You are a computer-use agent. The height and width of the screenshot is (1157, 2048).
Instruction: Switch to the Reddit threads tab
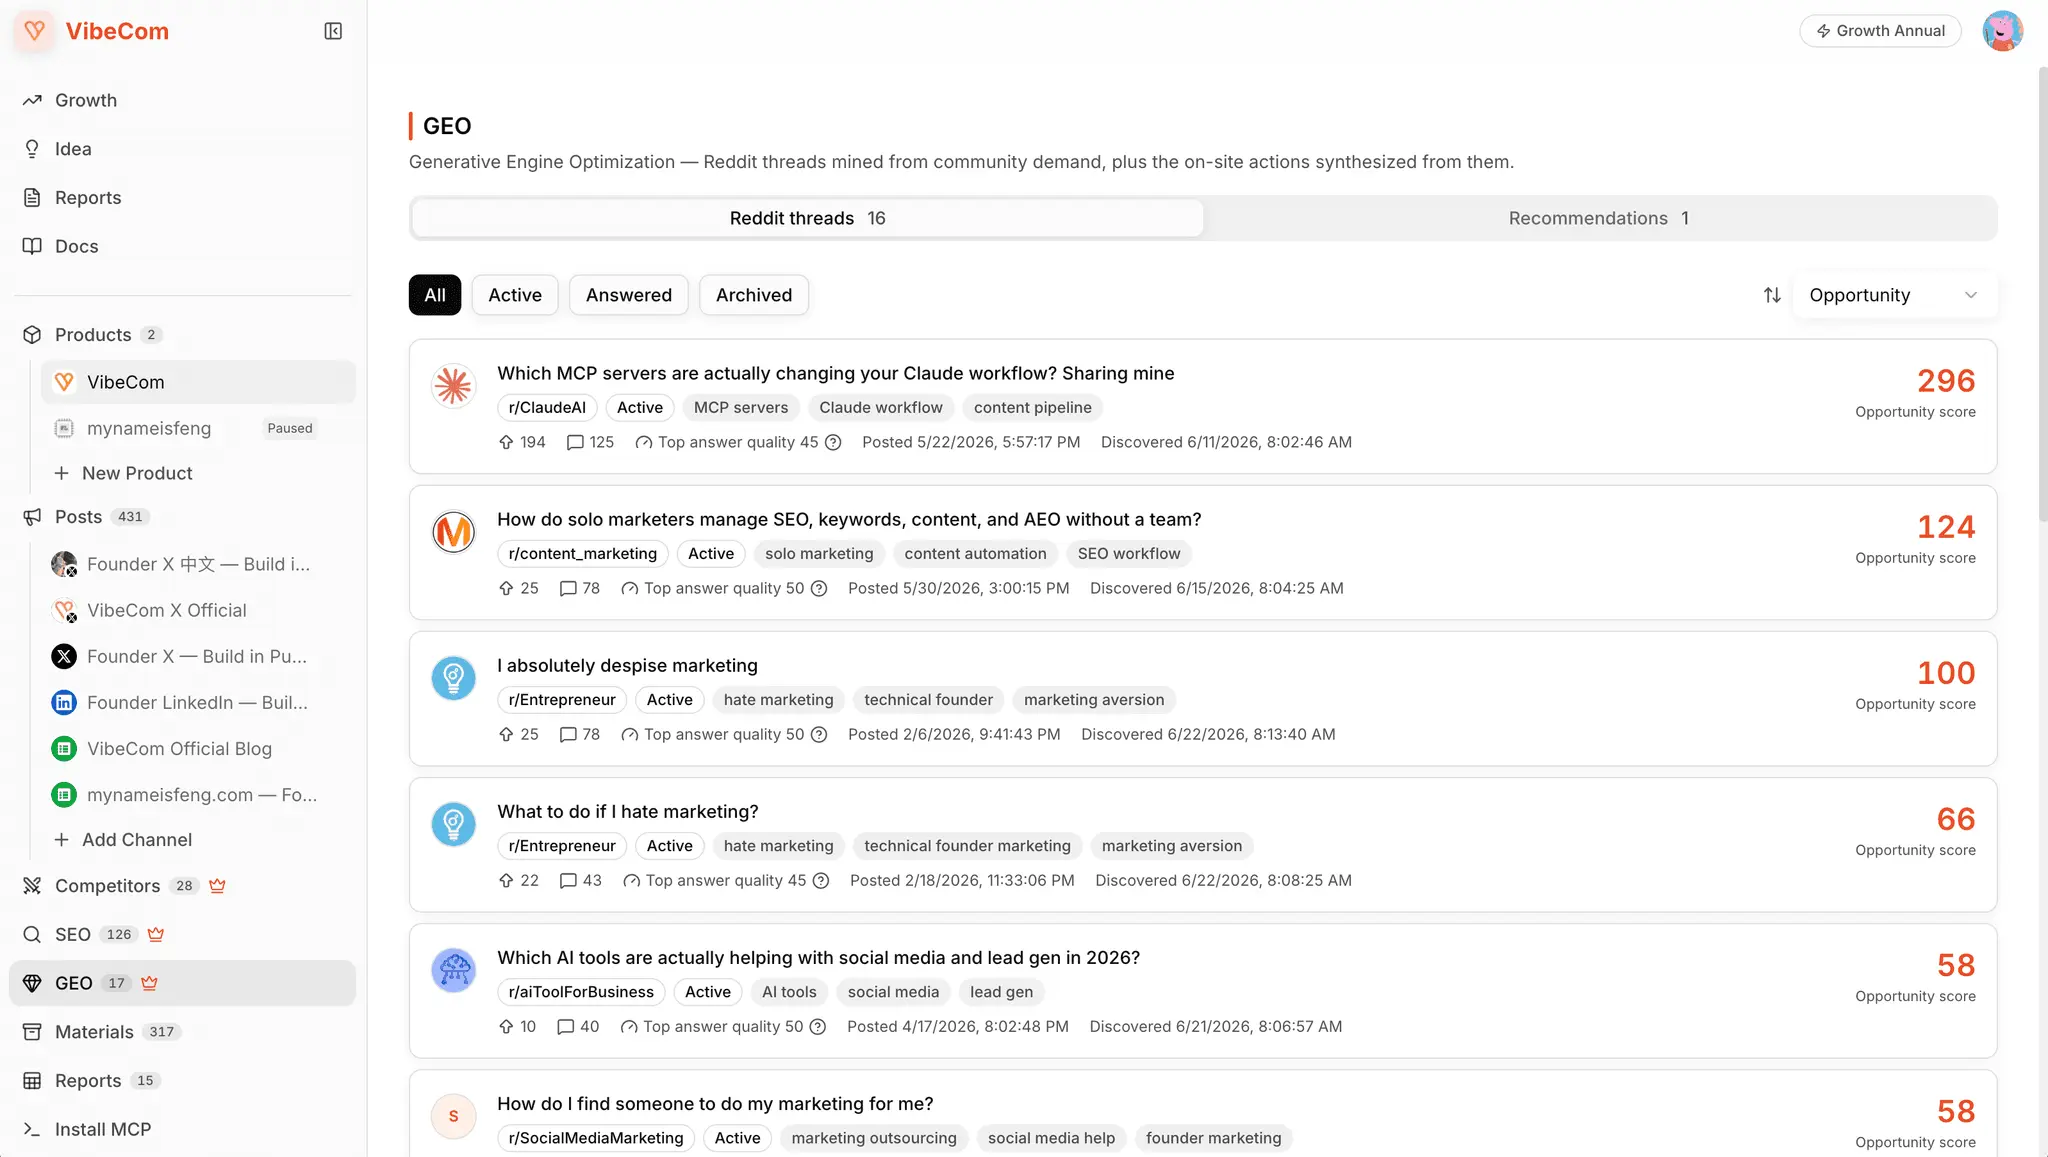click(x=808, y=218)
